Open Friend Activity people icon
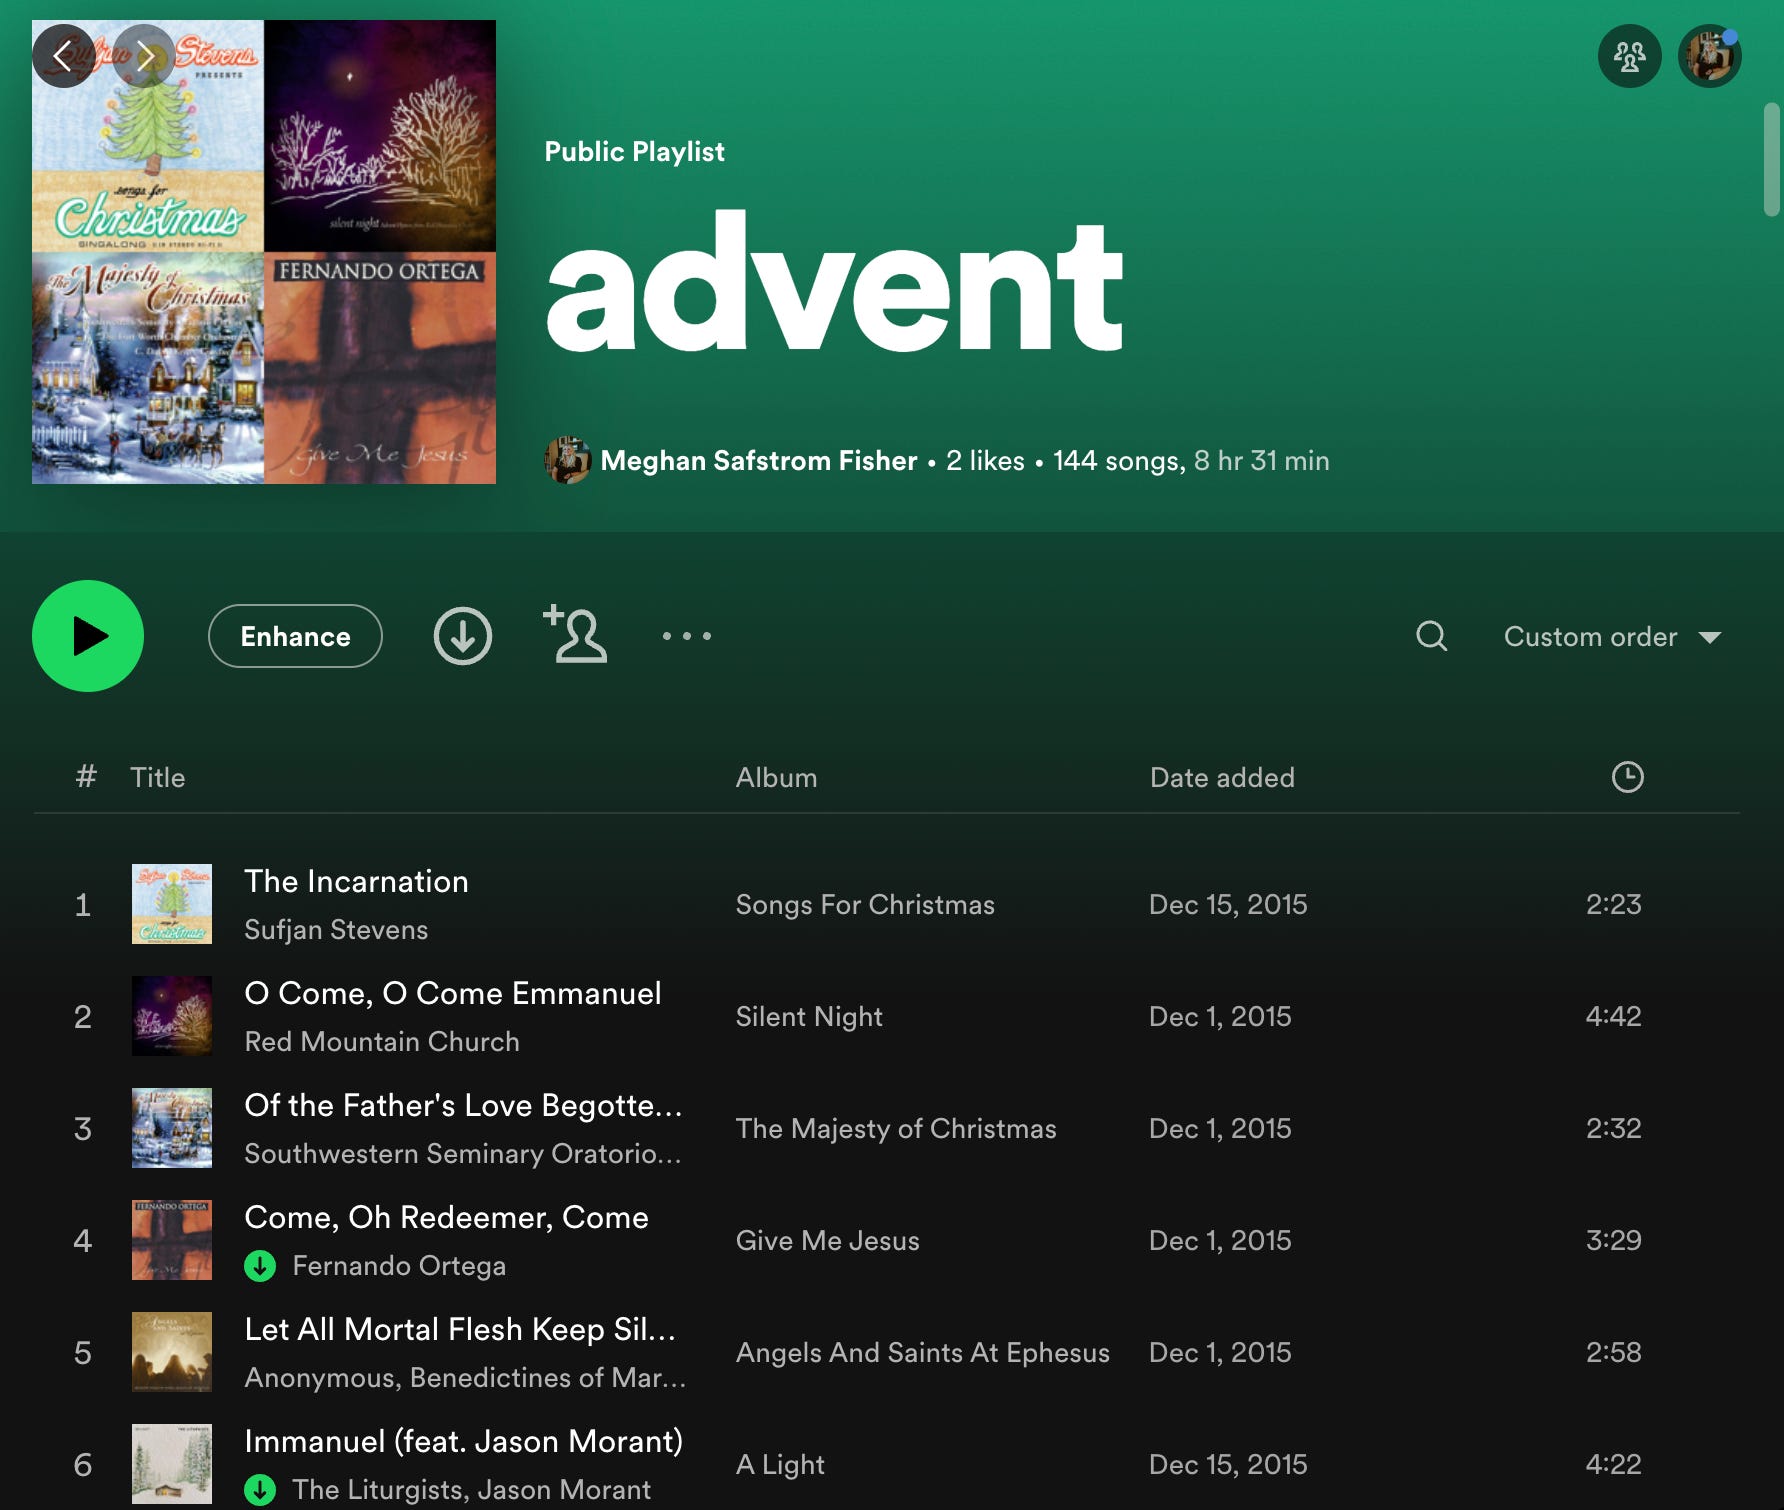 pos(1629,56)
